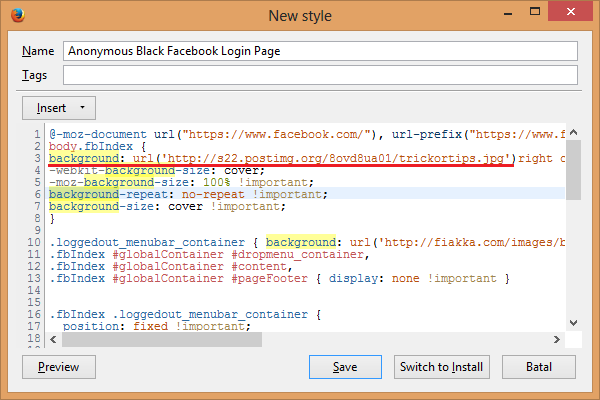
Task: Click the Preview button
Action: (59, 367)
